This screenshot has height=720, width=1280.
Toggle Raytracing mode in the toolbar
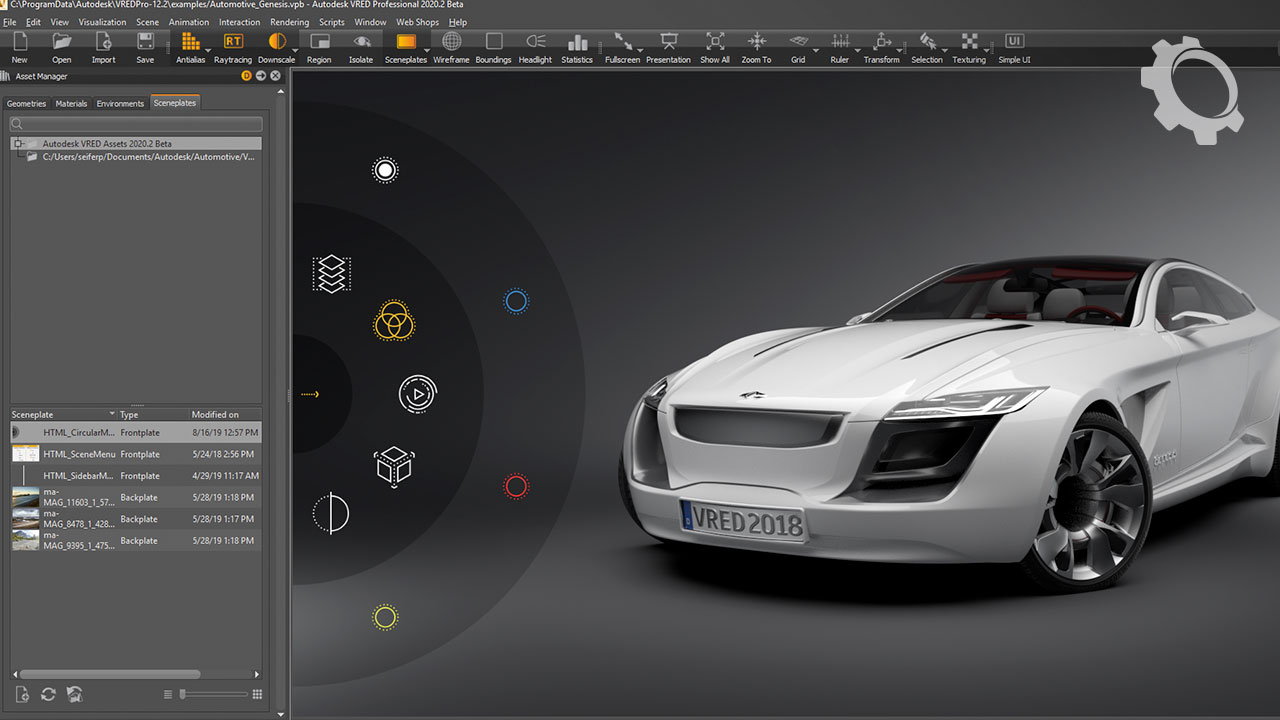[x=232, y=42]
